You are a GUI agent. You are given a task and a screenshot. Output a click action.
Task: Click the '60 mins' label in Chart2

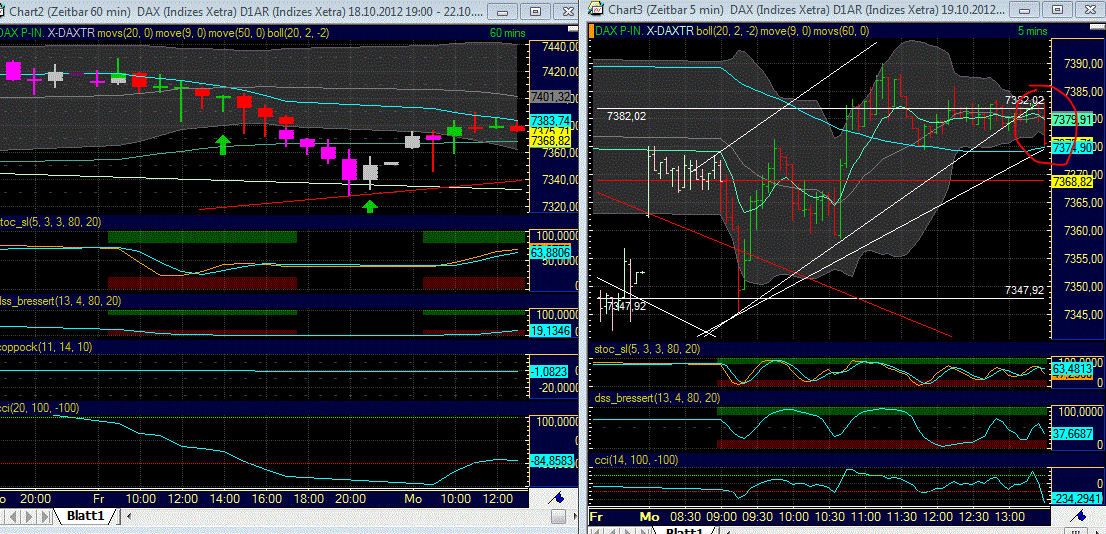tap(506, 32)
